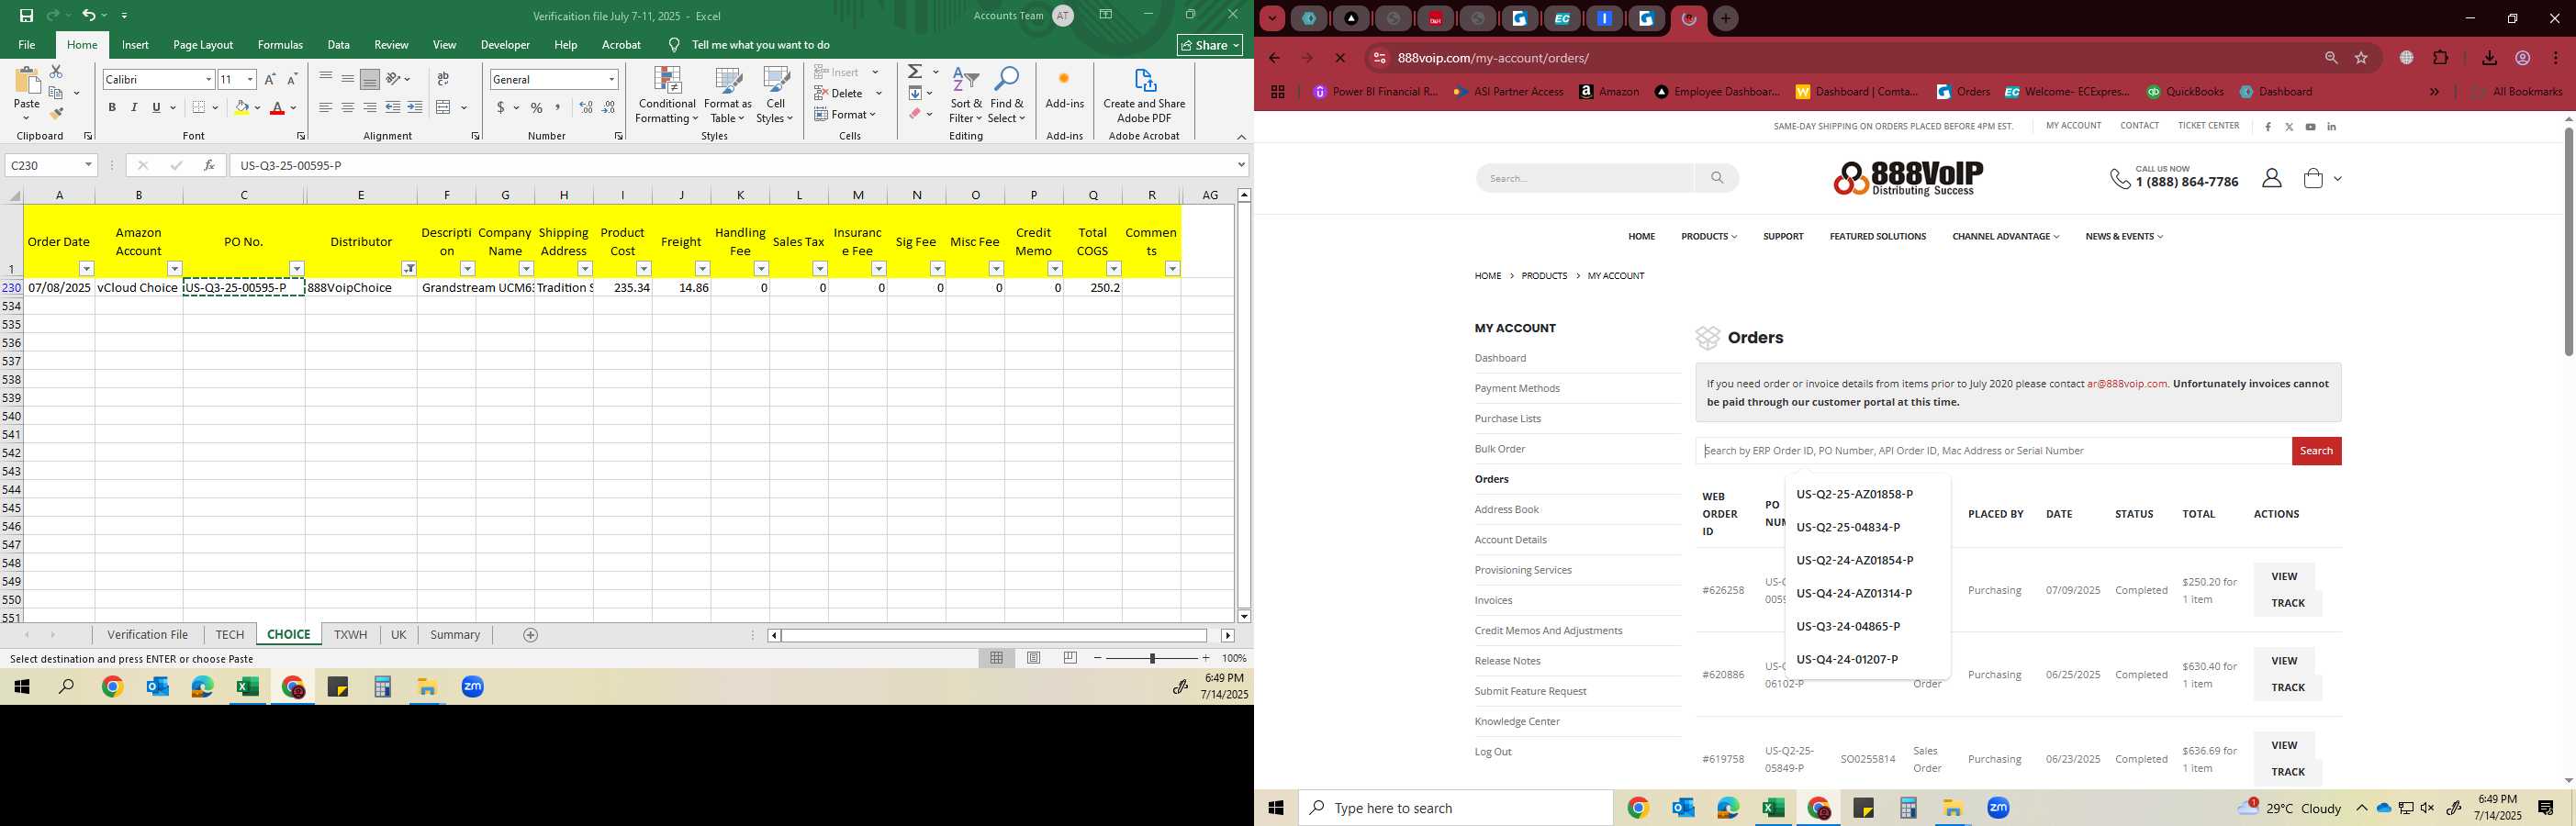2576x826 pixels.
Task: Click the shopping cart icon
Action: click(2313, 178)
